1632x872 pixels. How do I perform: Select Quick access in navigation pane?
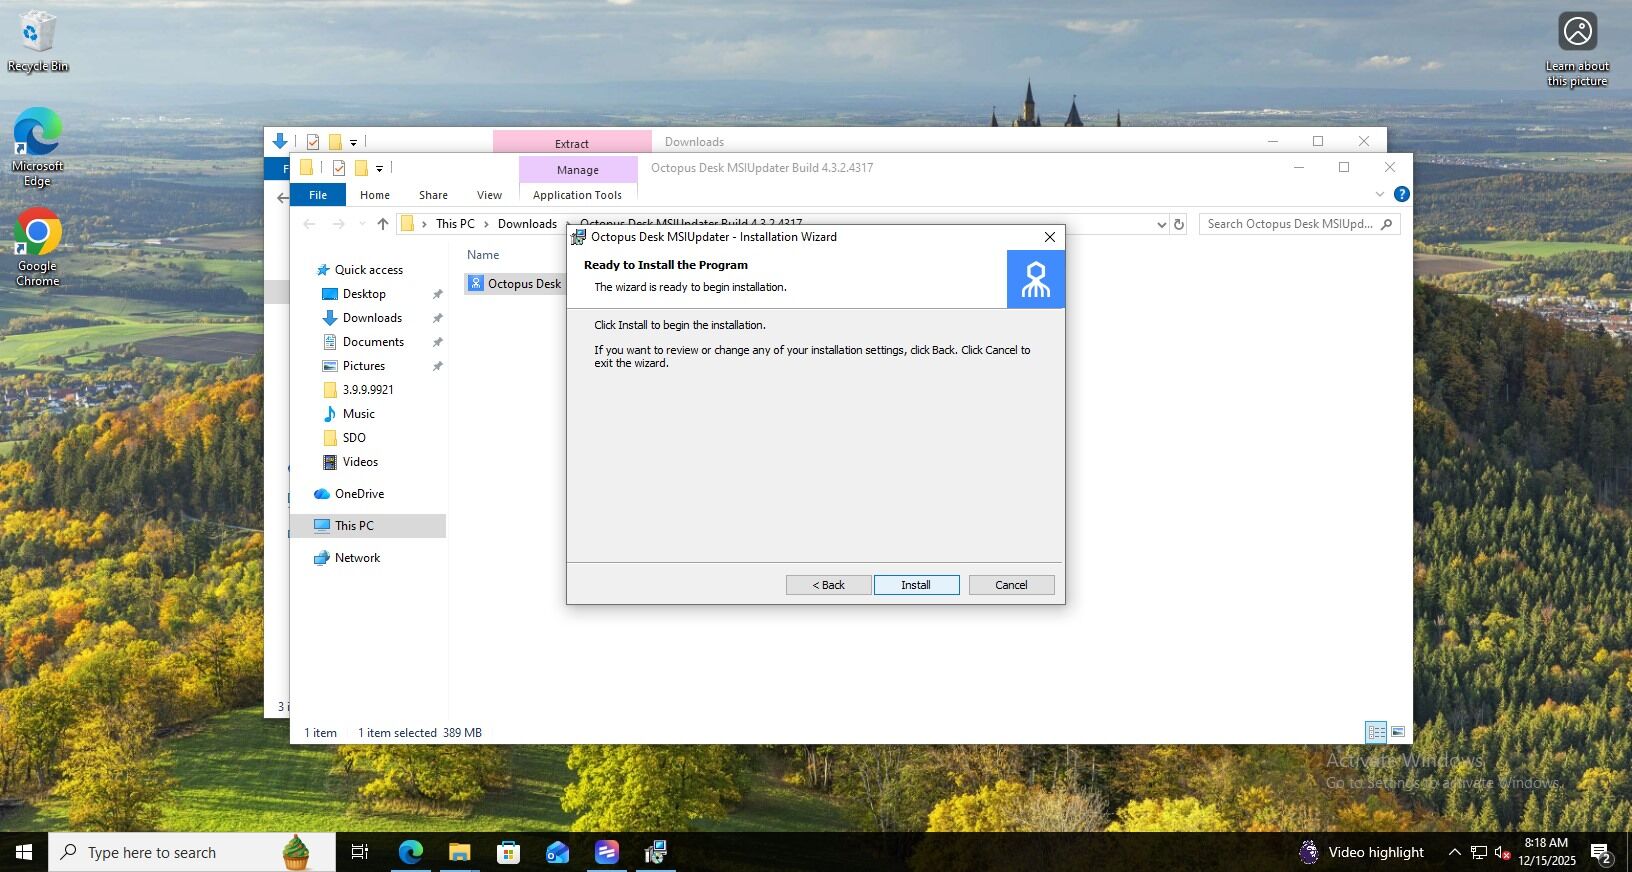[x=368, y=270]
